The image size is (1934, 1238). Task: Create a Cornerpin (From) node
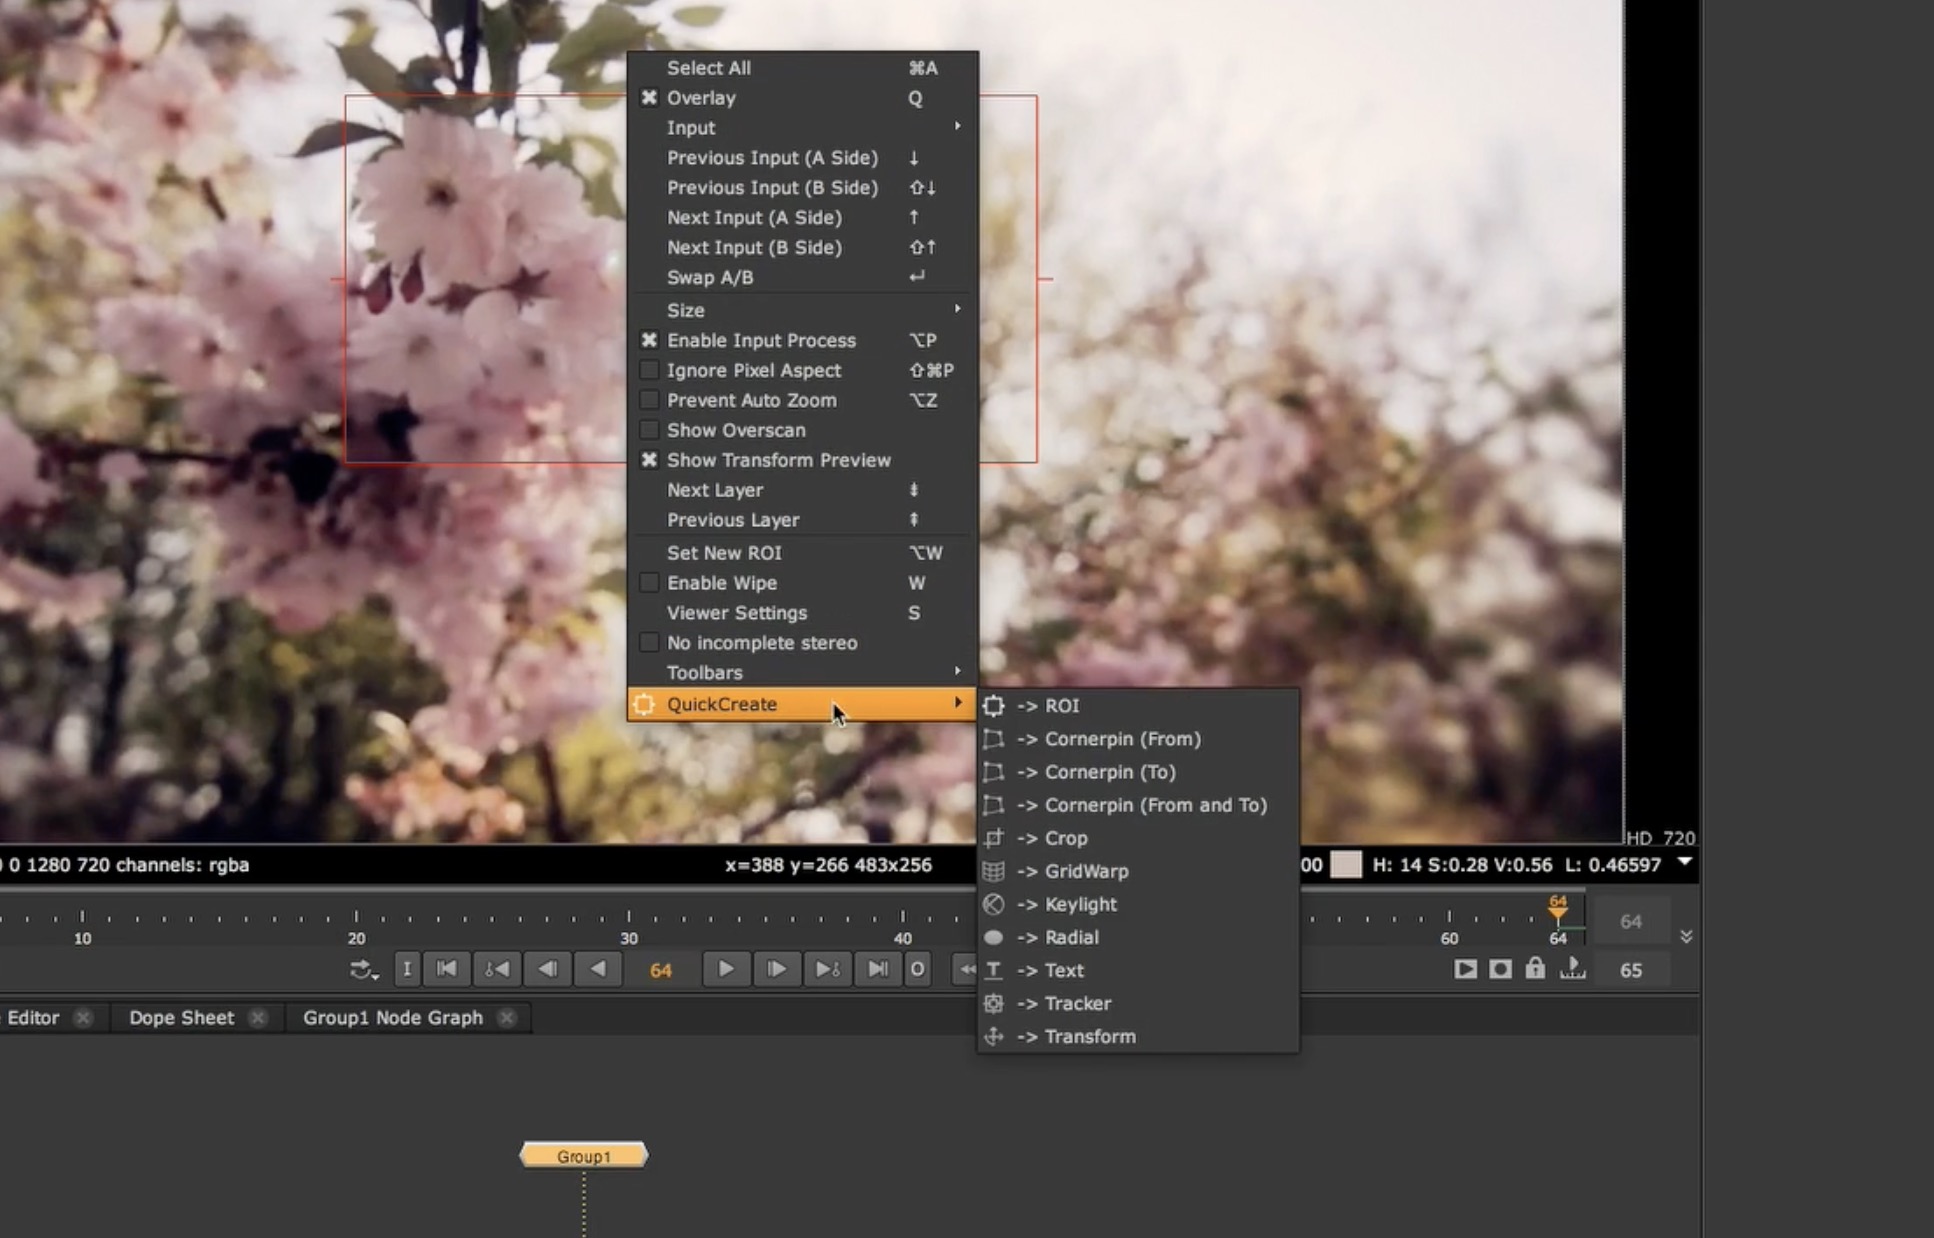tap(1121, 739)
